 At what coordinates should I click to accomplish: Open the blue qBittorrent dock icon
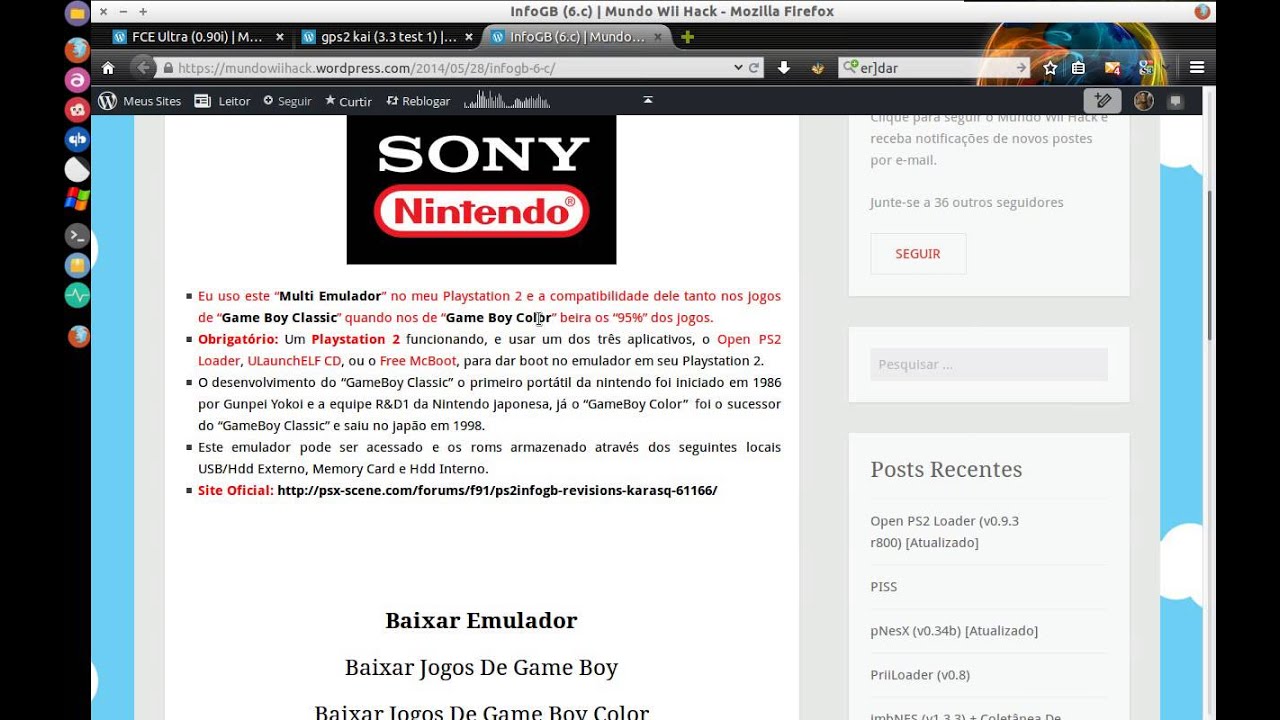tap(77, 139)
